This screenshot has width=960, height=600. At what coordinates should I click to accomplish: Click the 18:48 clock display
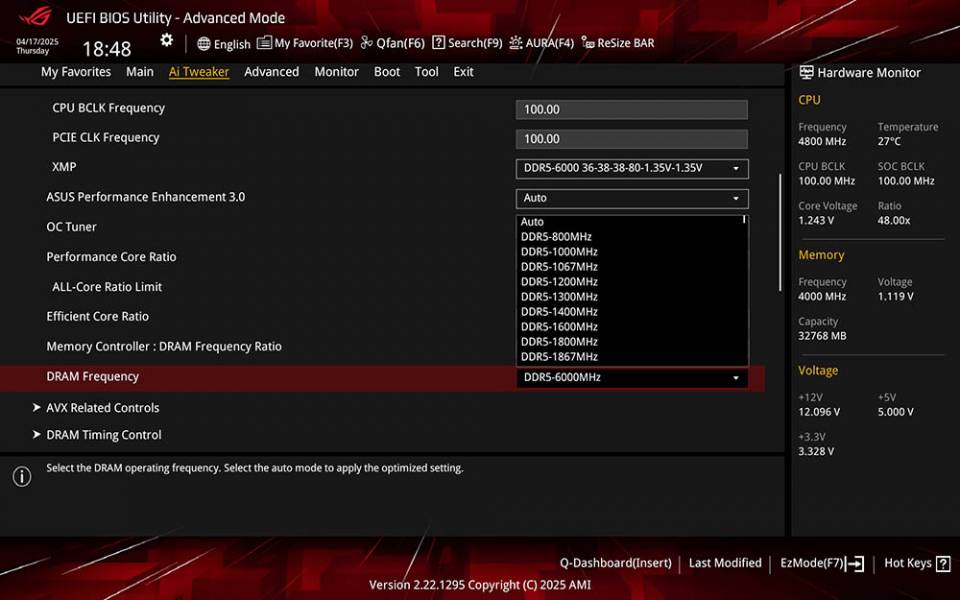(x=107, y=49)
